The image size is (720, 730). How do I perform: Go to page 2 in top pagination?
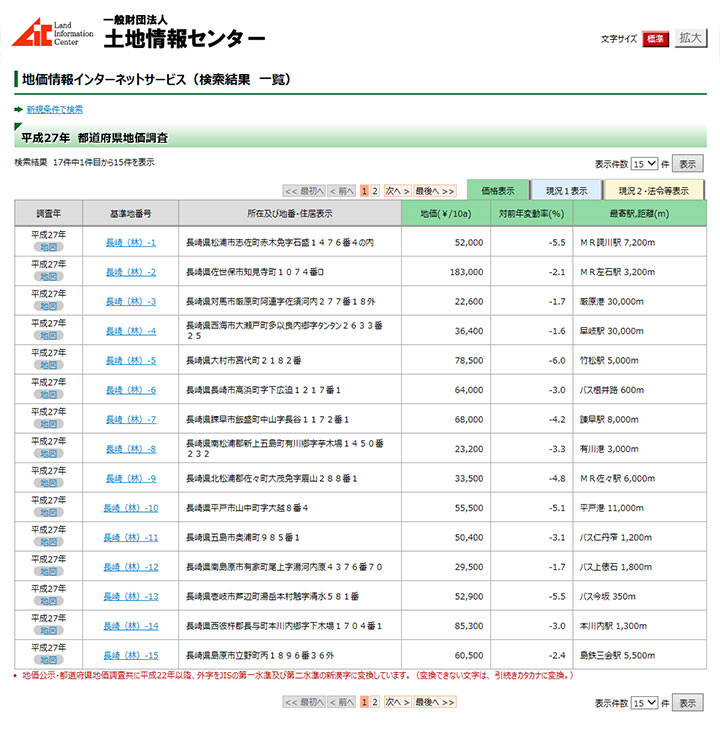point(375,190)
